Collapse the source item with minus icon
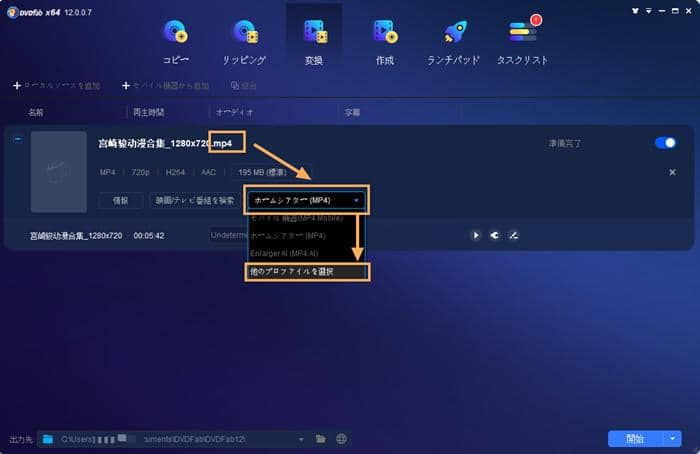This screenshot has height=454, width=700. click(17, 139)
